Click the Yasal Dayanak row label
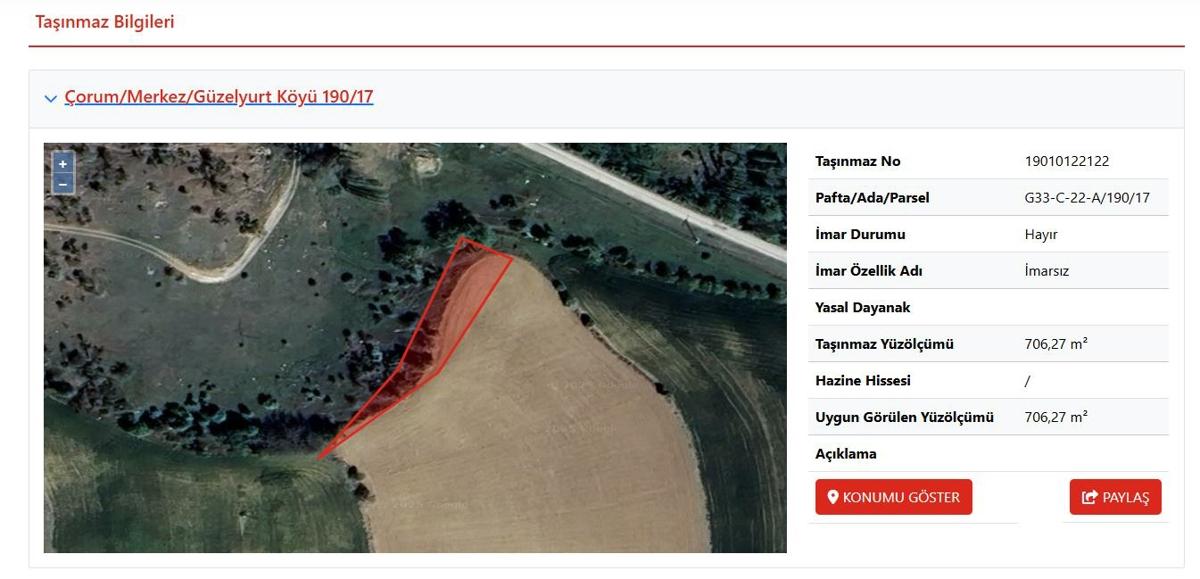 click(x=863, y=308)
